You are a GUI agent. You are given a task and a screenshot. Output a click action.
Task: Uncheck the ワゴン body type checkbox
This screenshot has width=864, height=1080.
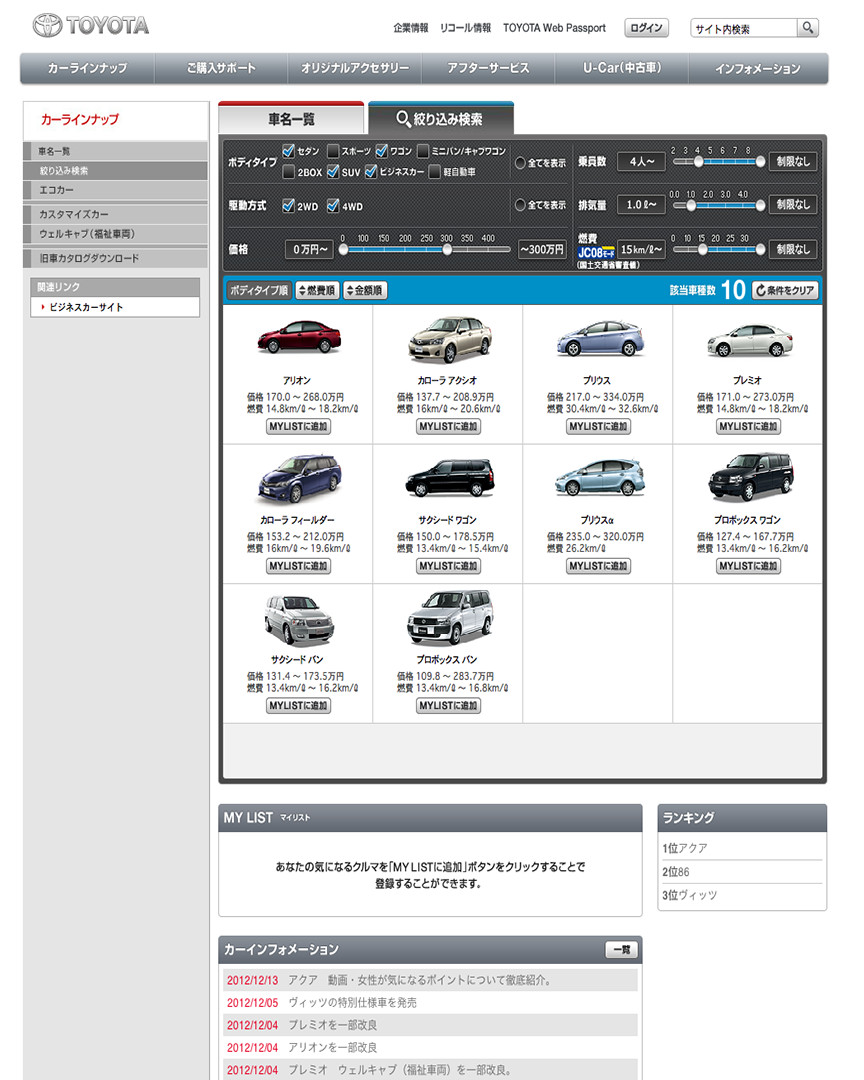pyautogui.click(x=381, y=150)
